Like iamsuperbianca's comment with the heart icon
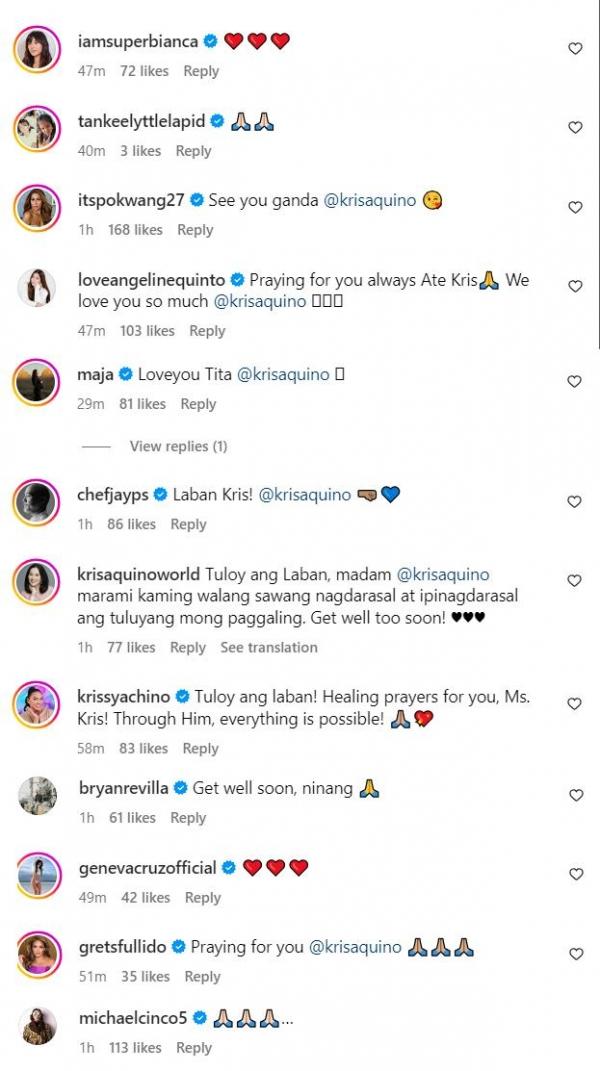 575,48
